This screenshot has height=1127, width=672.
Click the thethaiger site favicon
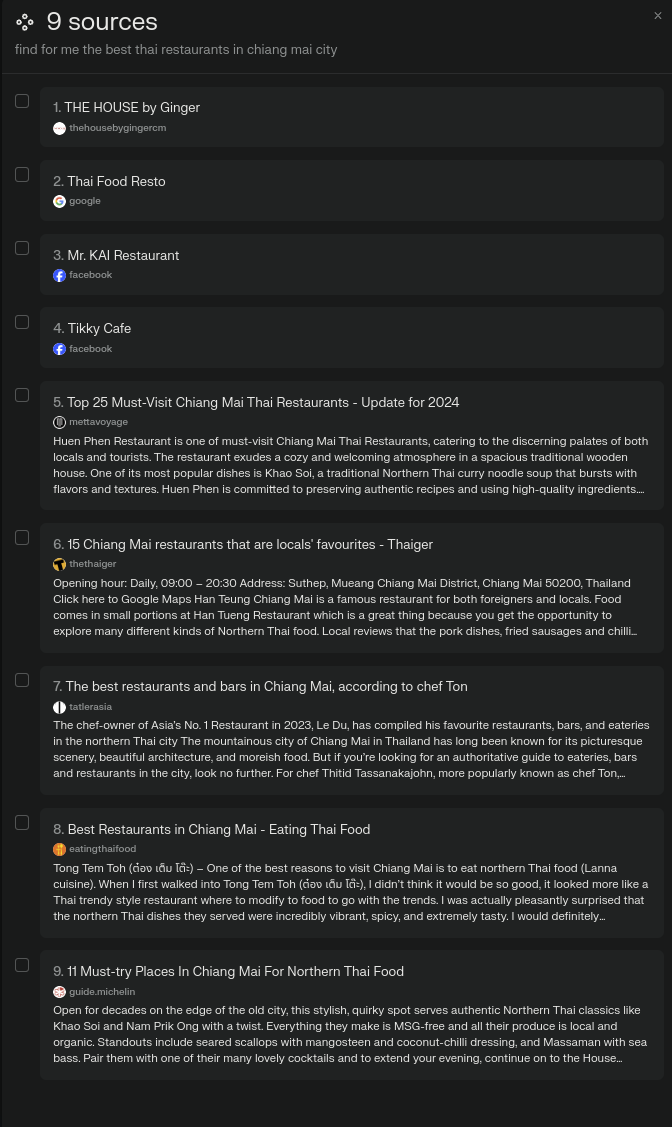tap(60, 564)
